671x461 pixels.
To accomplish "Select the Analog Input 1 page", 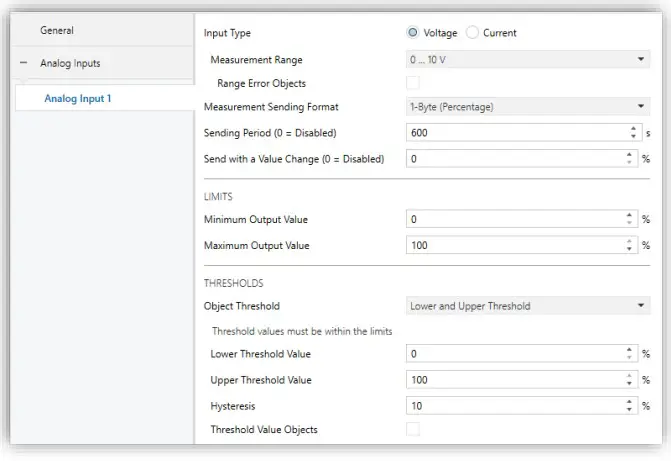I will (x=77, y=98).
